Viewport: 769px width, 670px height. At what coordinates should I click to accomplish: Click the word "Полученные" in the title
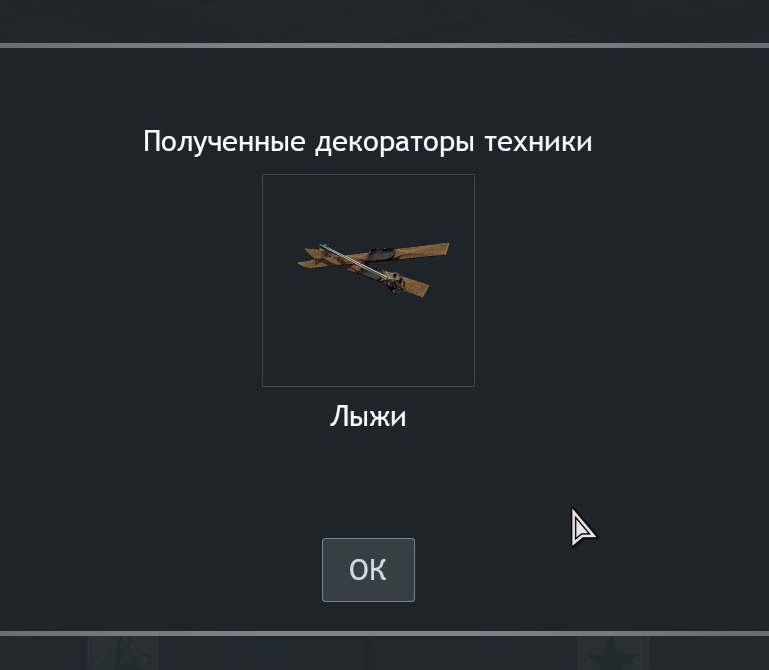point(224,142)
